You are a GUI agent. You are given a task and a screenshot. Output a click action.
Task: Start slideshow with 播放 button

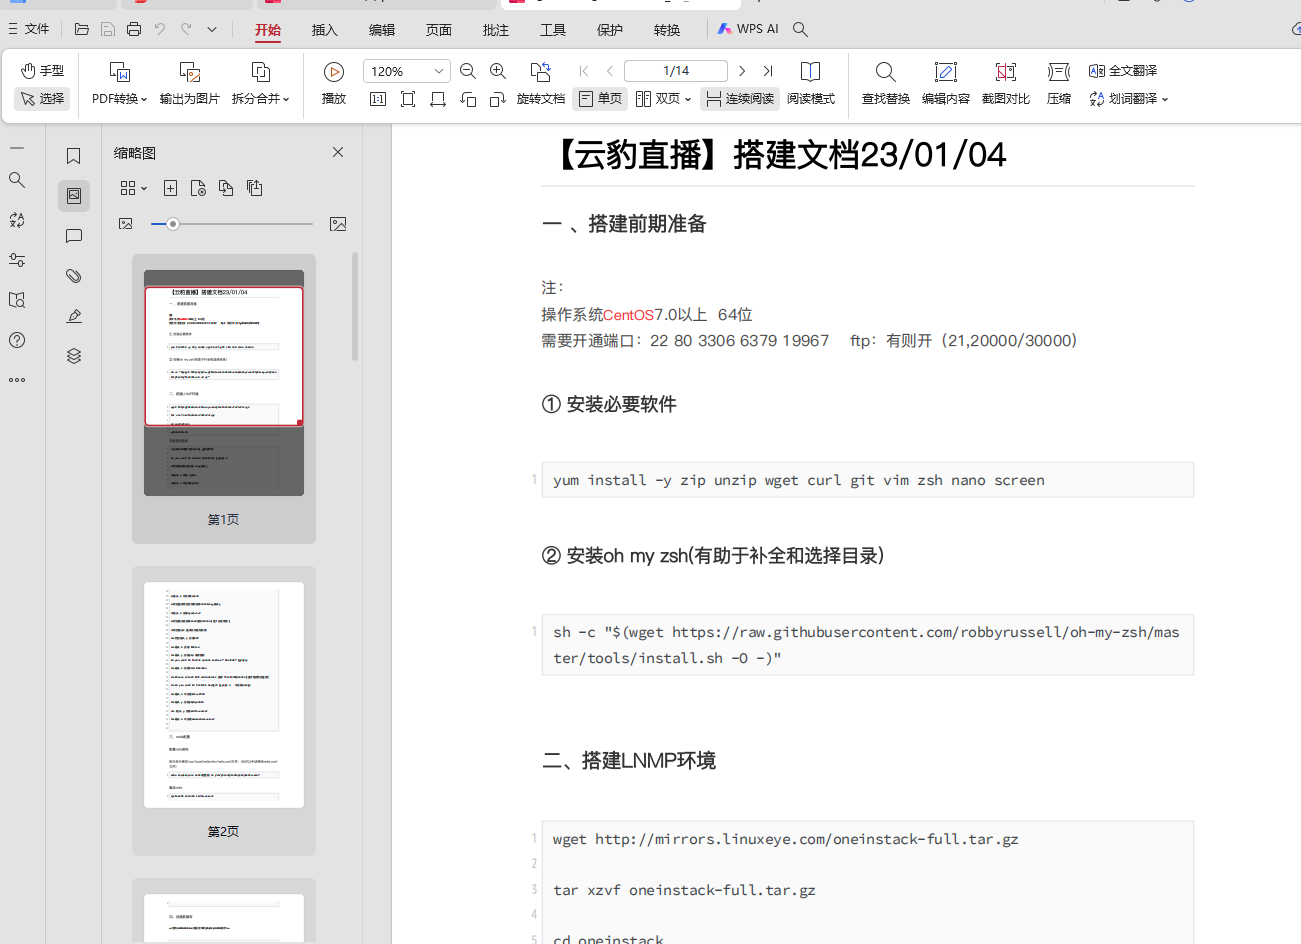tap(334, 83)
